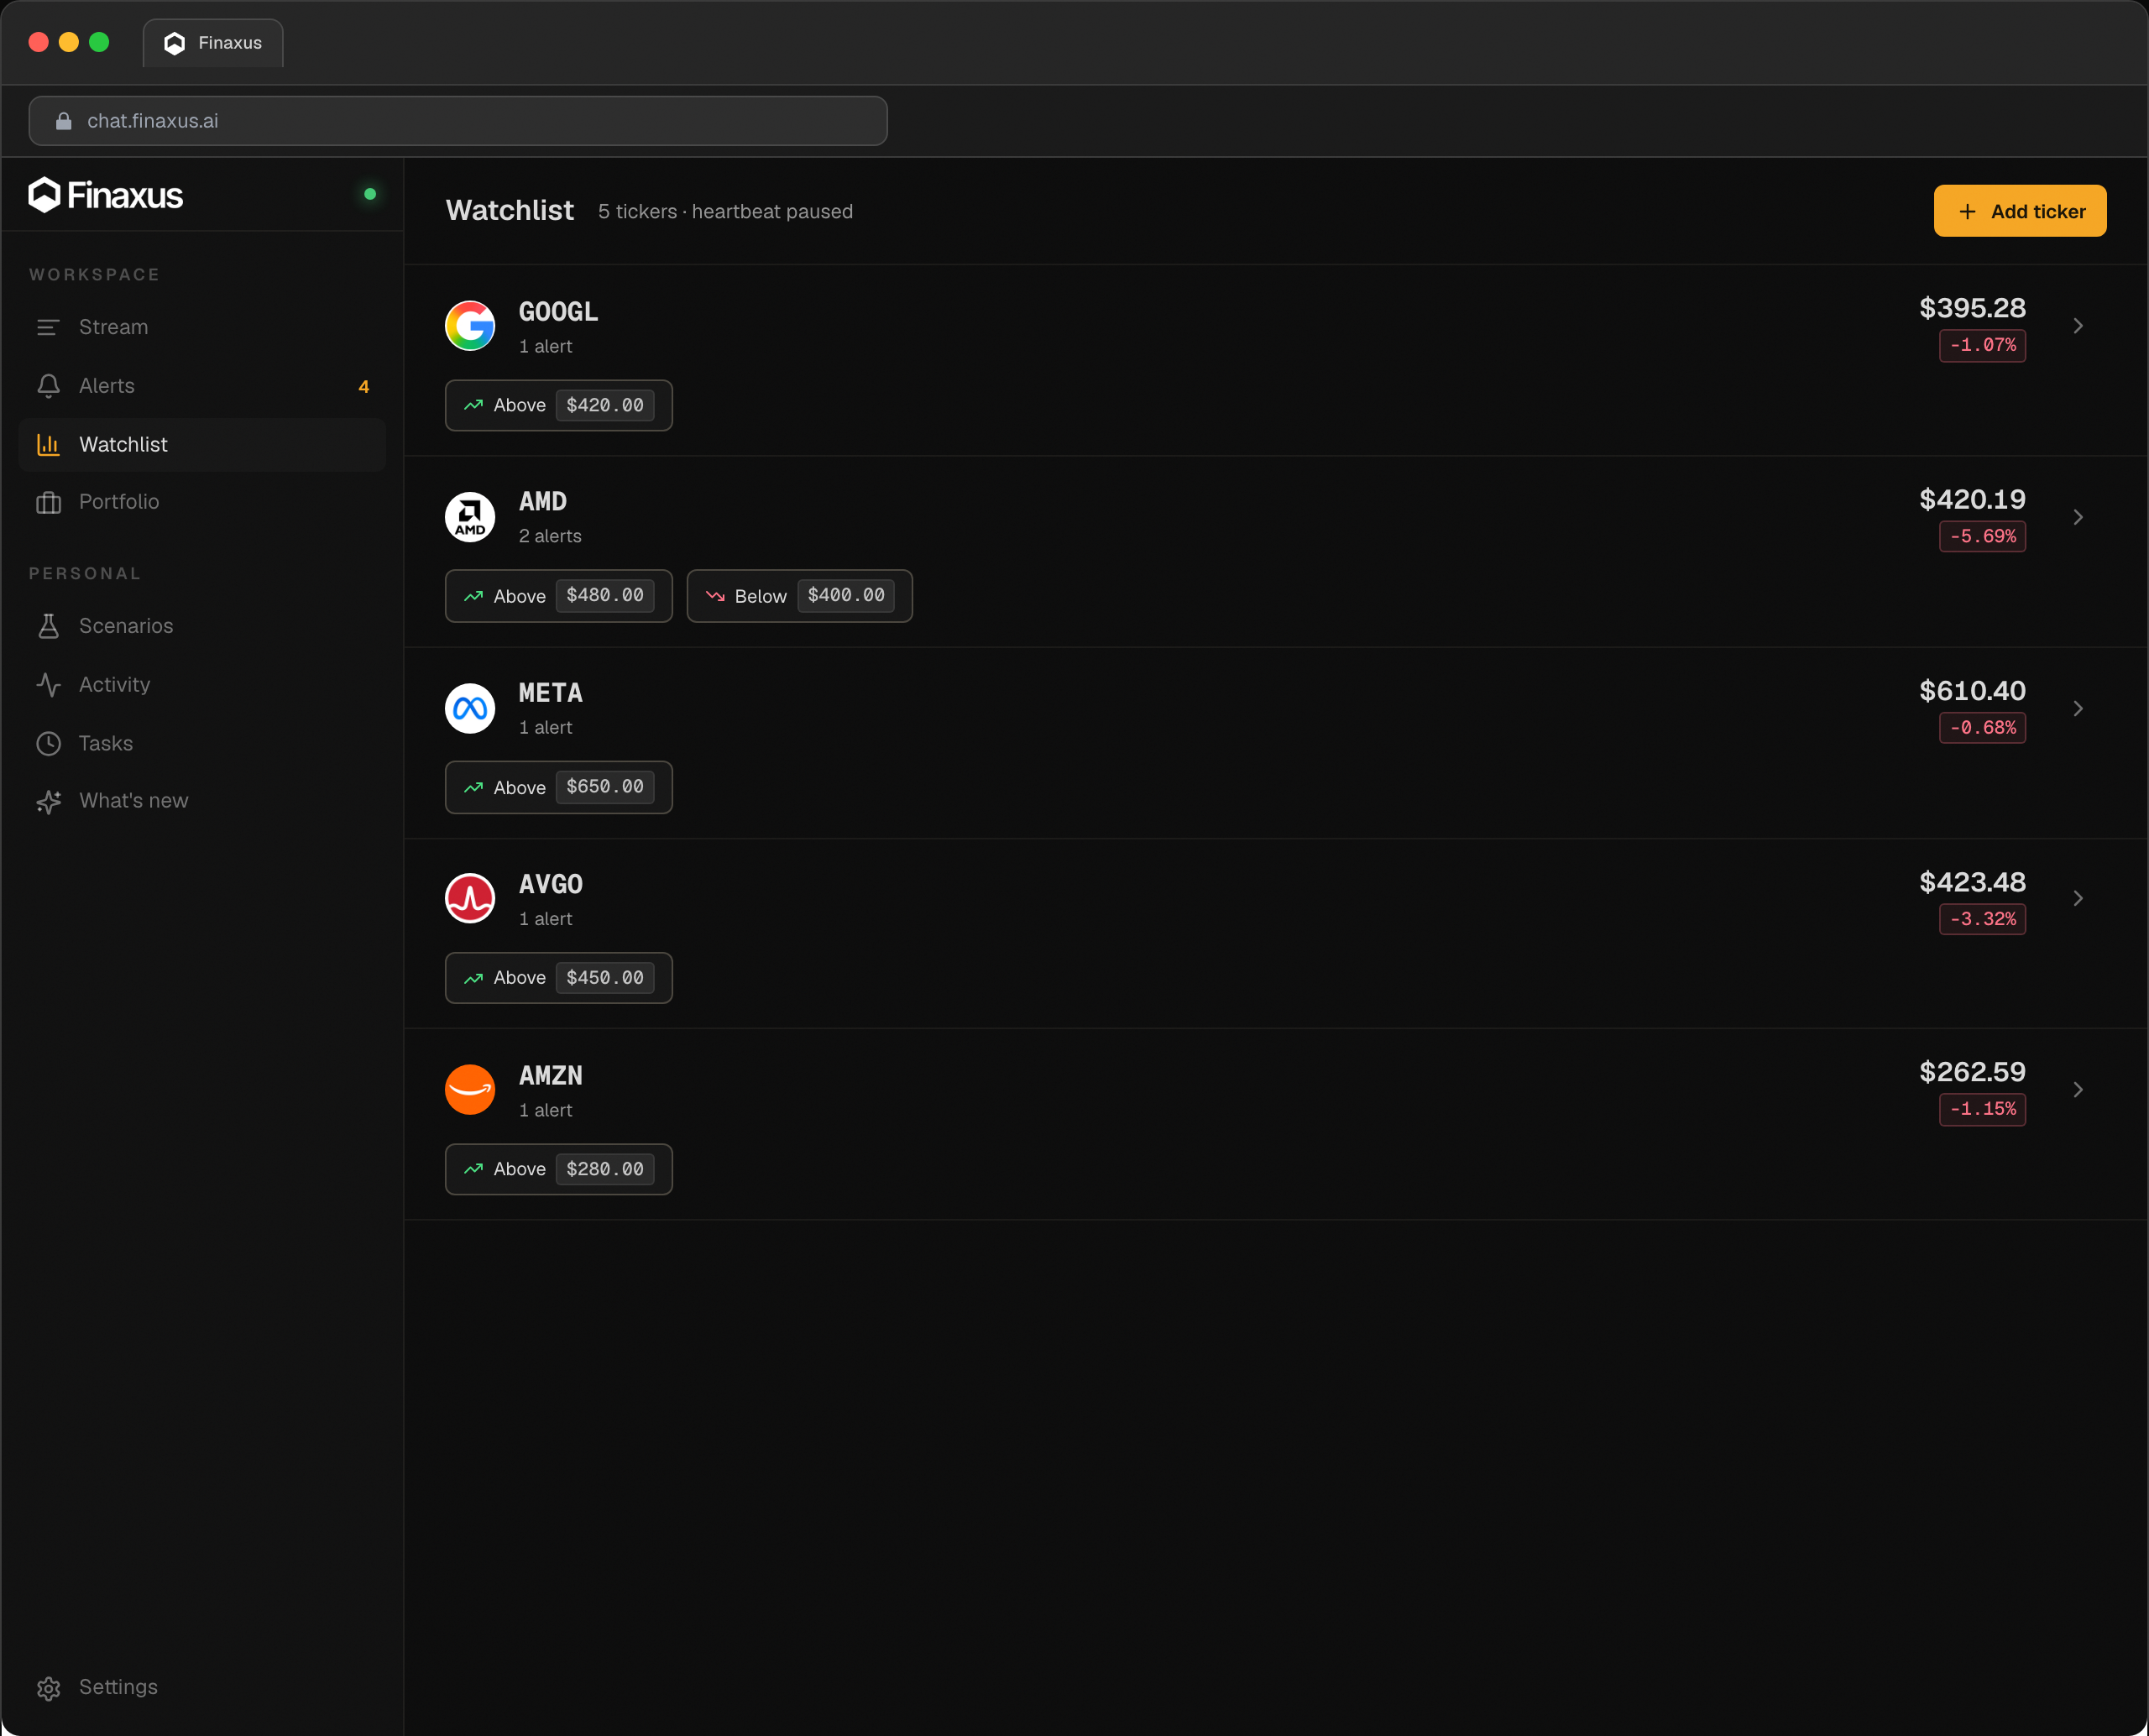Click the down-trend arrow on AMD Below alert
Image resolution: width=2149 pixels, height=1736 pixels.
[x=715, y=596]
